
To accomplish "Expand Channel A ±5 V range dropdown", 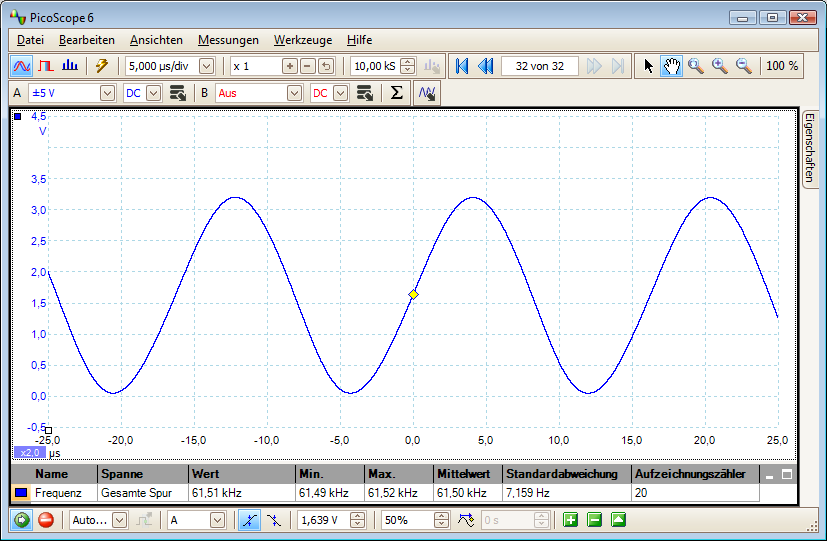I will pos(108,93).
